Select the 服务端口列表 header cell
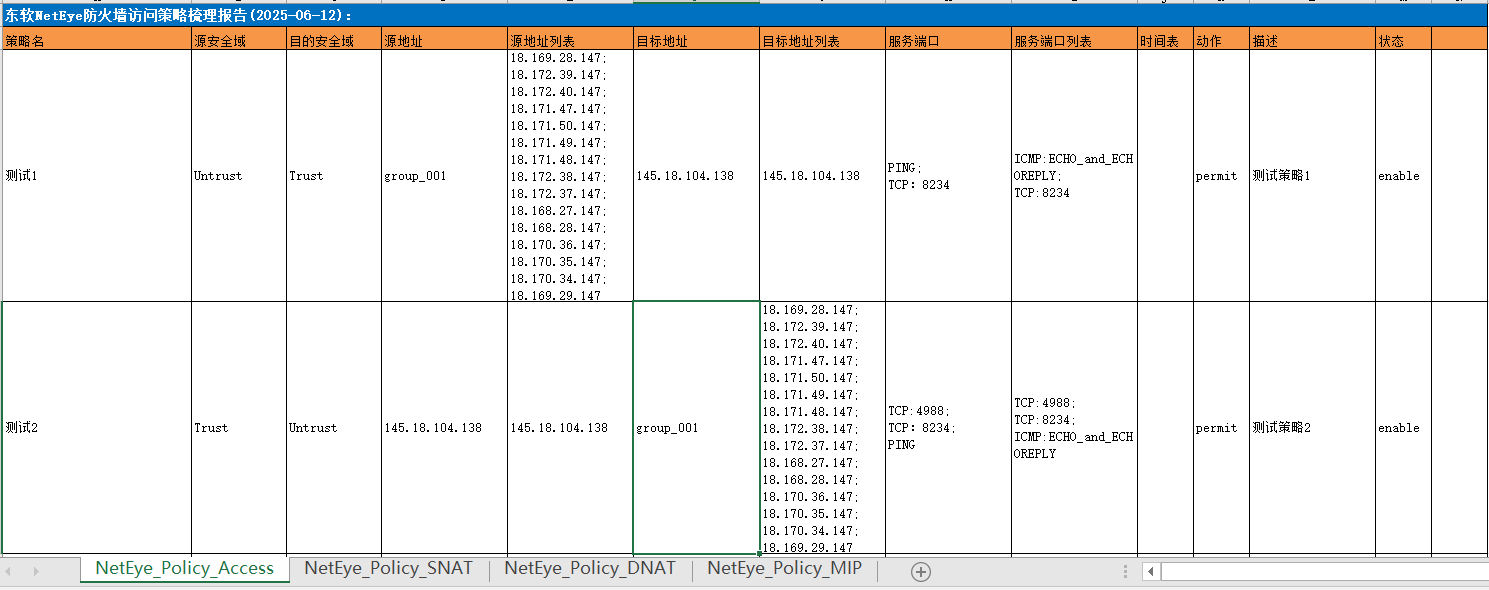Viewport: 1489px width, 590px height. 1074,40
